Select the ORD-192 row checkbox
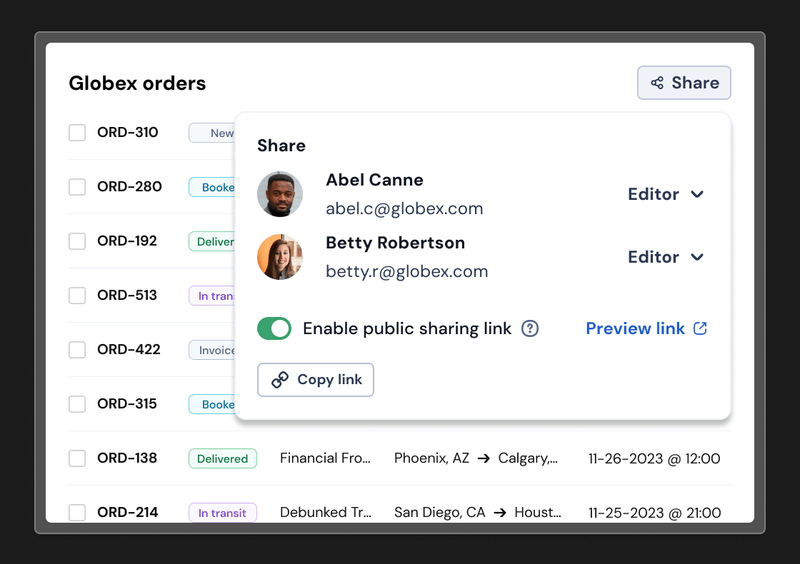 (77, 241)
